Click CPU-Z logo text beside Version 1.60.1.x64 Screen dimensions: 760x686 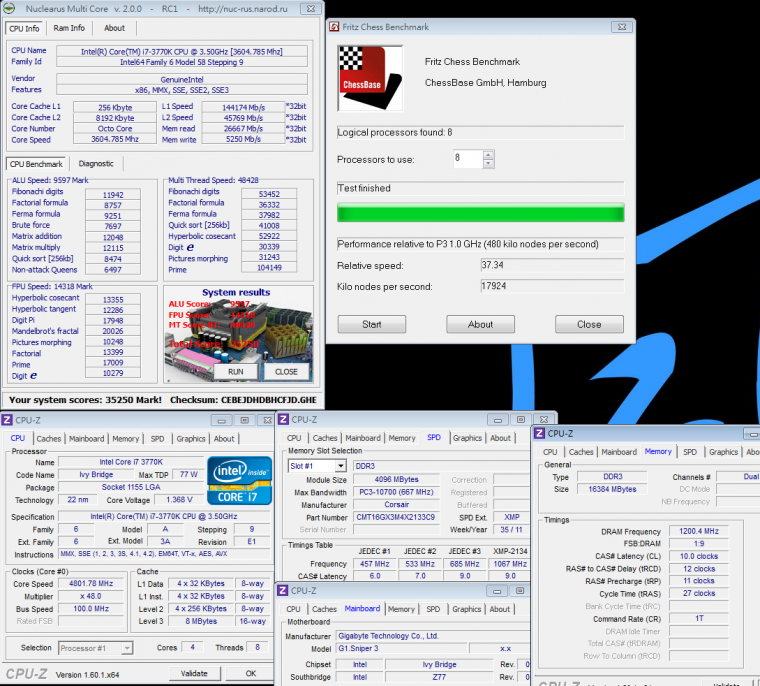click(27, 674)
